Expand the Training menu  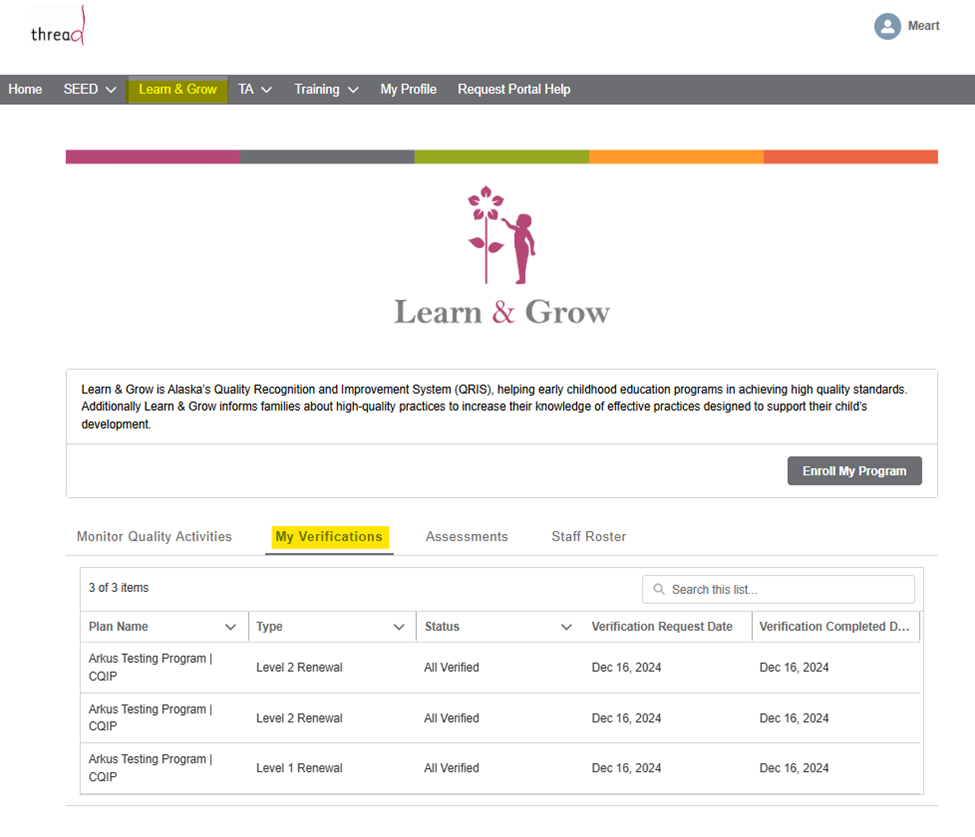tap(326, 90)
